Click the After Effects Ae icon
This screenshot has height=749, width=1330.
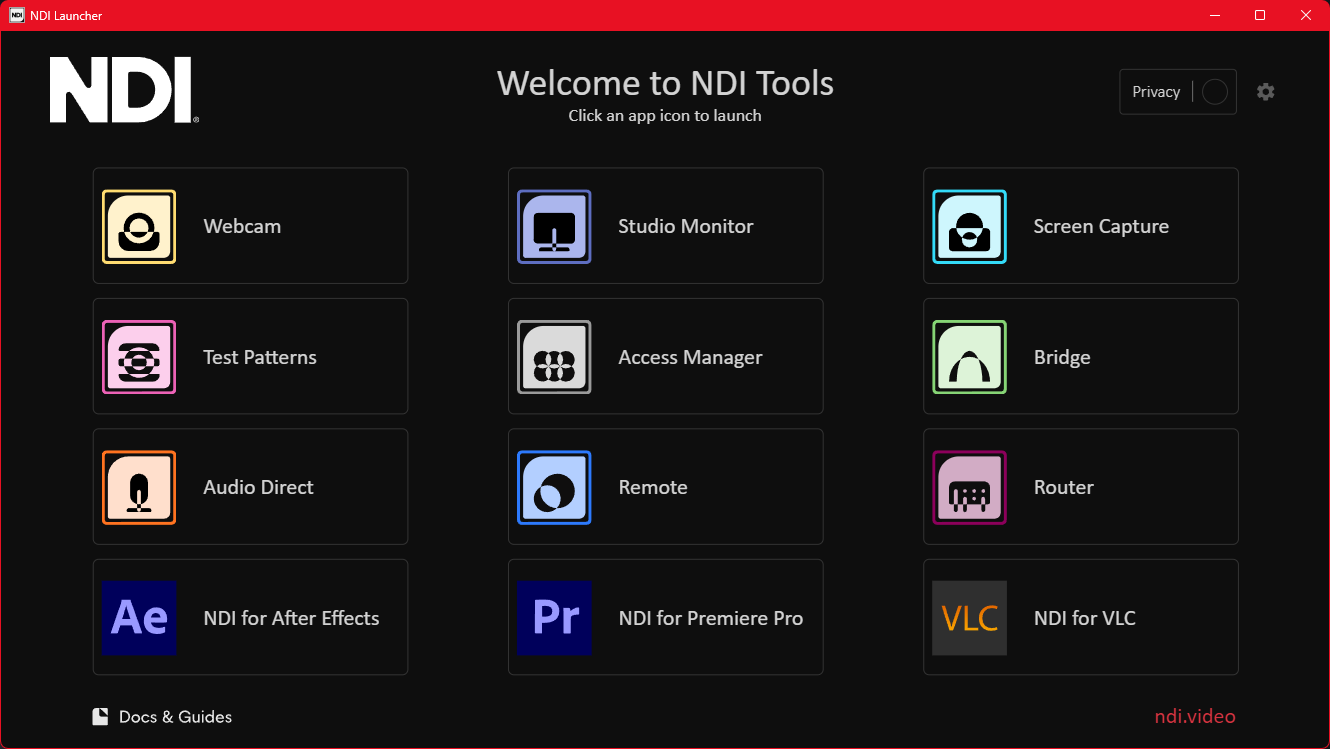[139, 618]
